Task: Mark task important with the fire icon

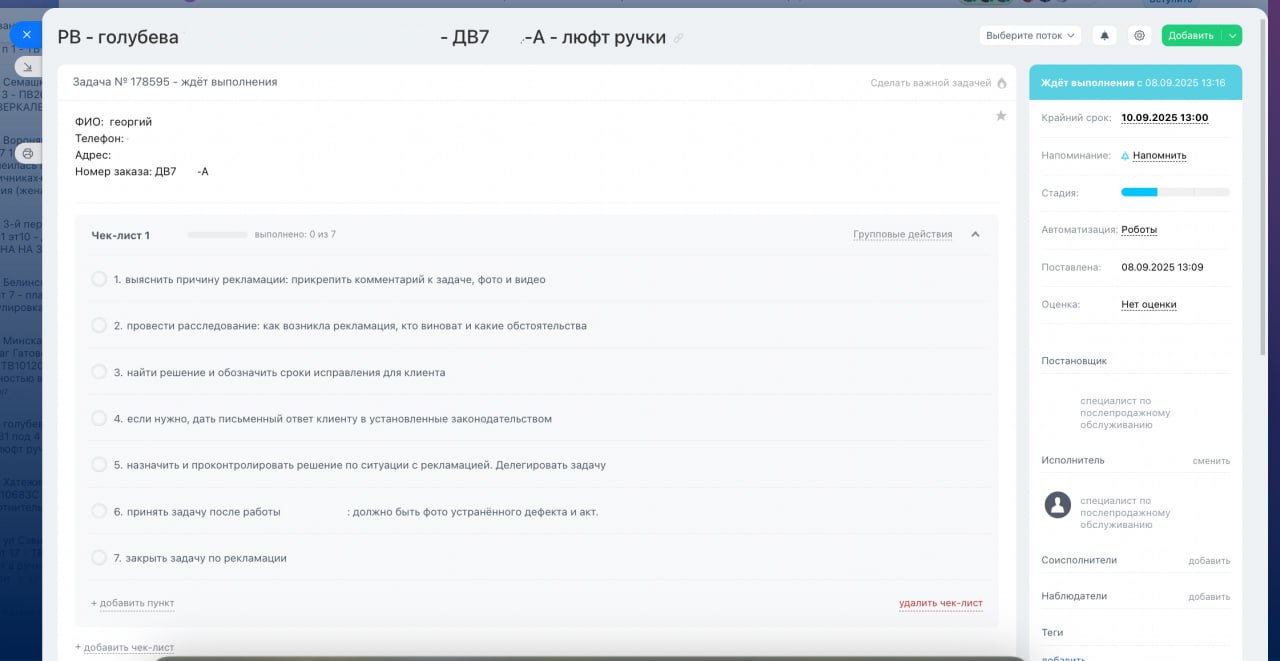Action: 1002,83
